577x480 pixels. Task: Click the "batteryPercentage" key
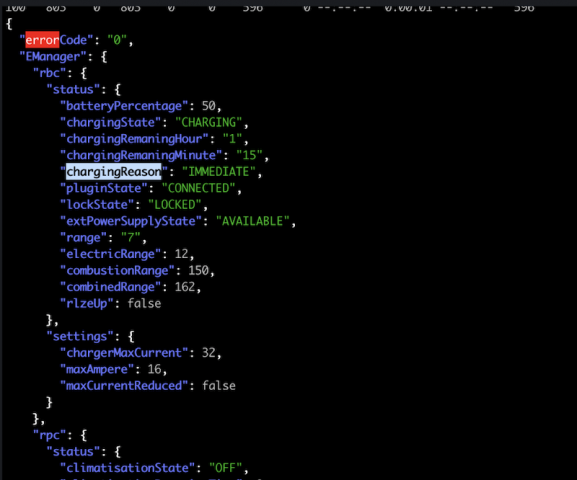click(x=124, y=106)
